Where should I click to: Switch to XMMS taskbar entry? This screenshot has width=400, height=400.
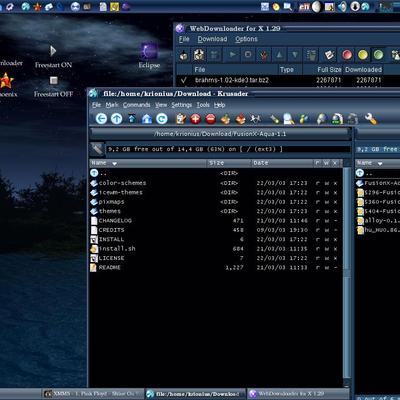[93, 394]
